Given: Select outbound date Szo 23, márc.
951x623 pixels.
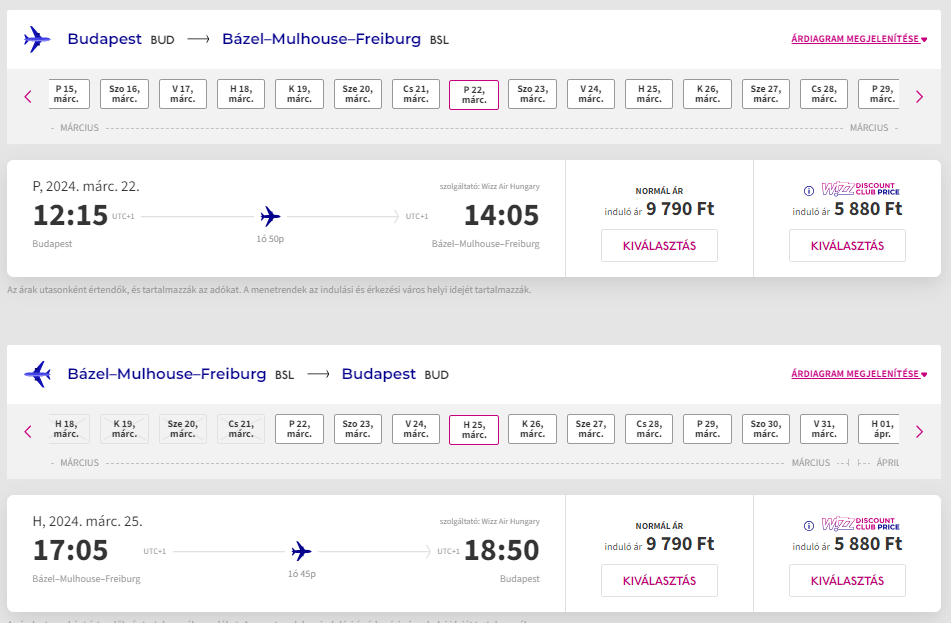Looking at the screenshot, I should point(533,94).
